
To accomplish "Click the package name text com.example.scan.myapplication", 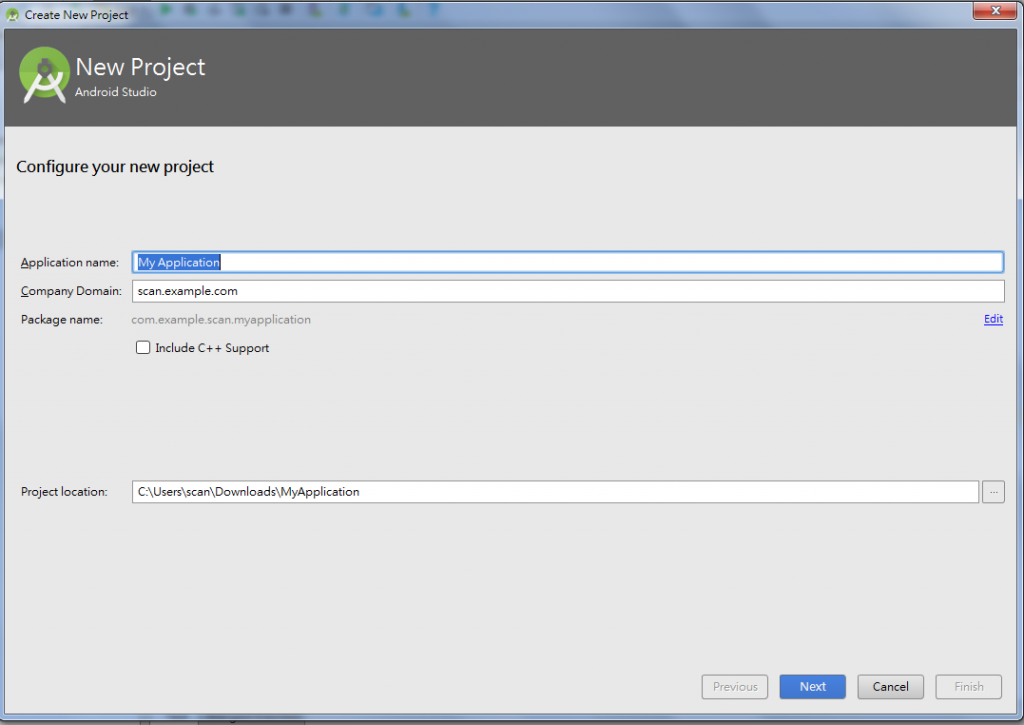I will coord(221,319).
